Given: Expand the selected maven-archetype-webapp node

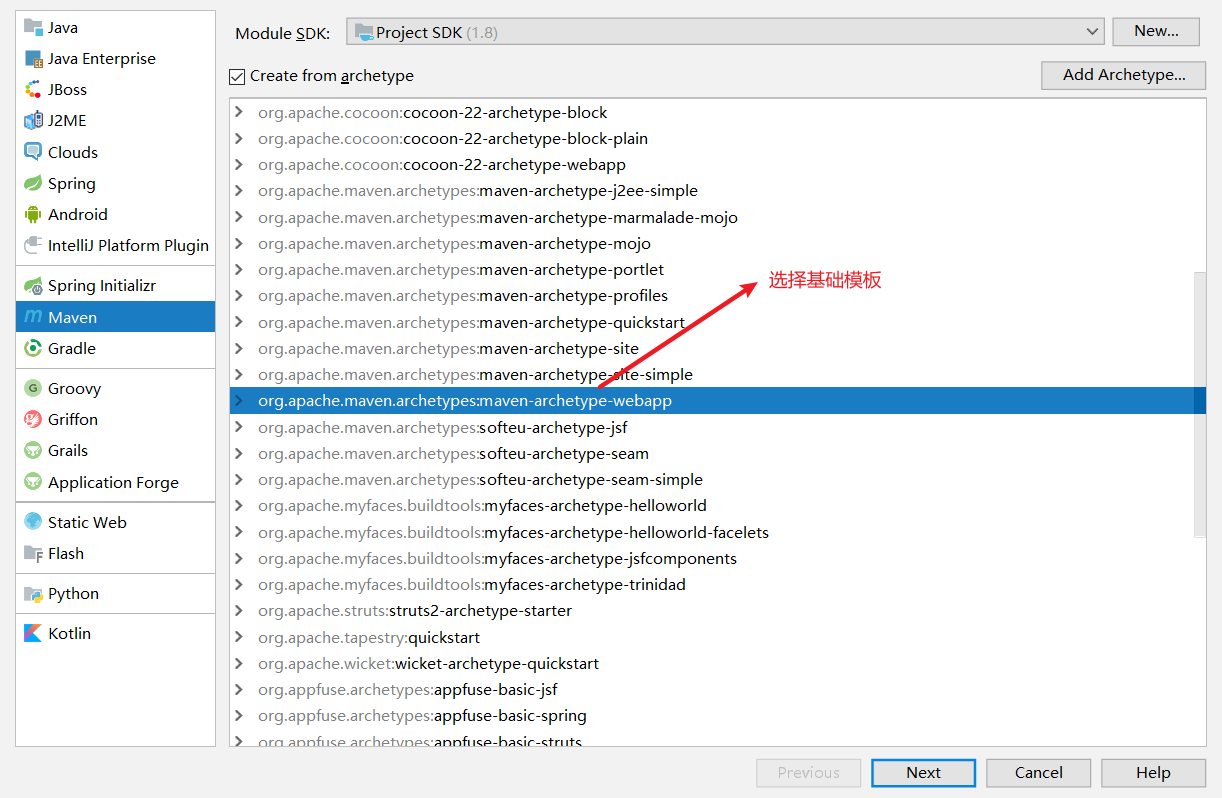Looking at the screenshot, I should click(x=238, y=400).
